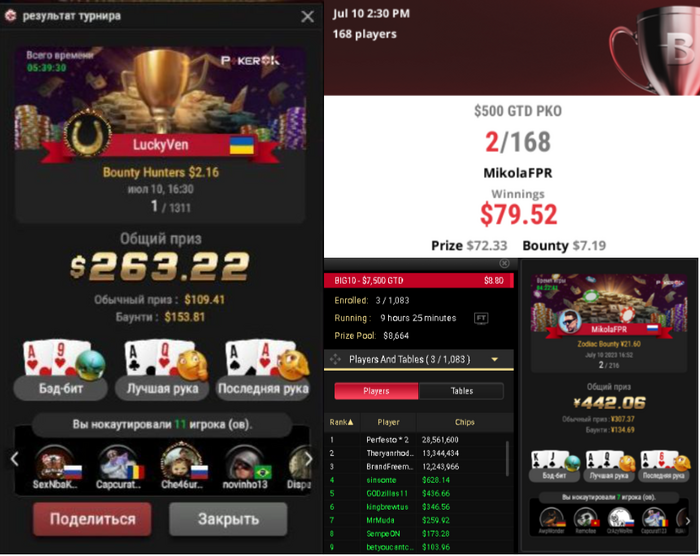Switch to the Players tab

(x=376, y=391)
